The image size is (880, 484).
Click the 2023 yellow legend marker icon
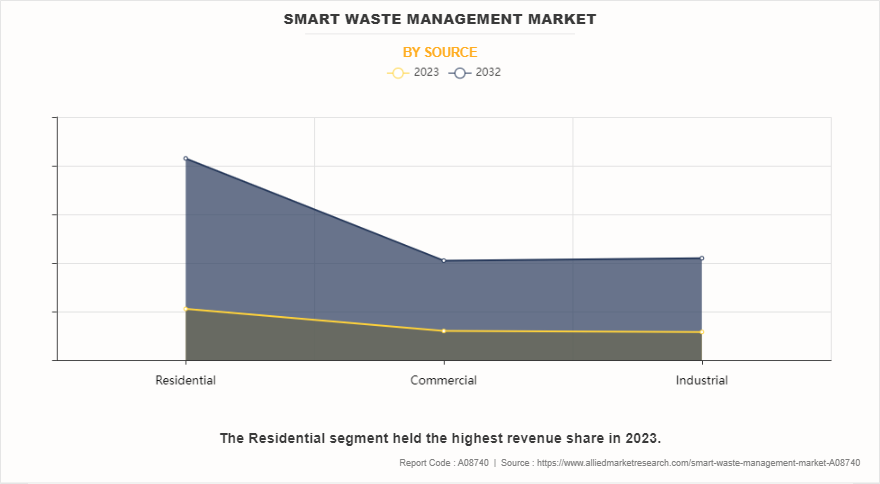coord(397,73)
